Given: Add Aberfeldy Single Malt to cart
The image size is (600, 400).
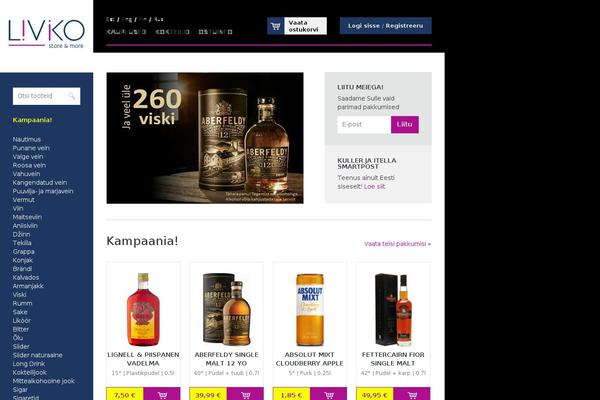Looking at the screenshot, I should [245, 395].
